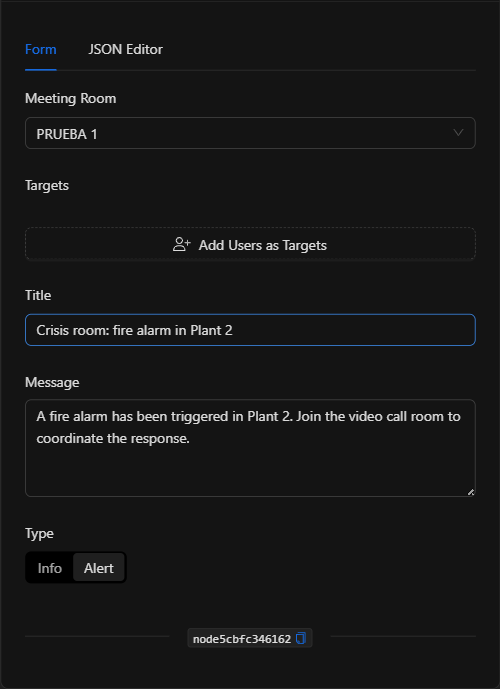500x689 pixels.
Task: Click the Message field label
Action: click(x=52, y=382)
